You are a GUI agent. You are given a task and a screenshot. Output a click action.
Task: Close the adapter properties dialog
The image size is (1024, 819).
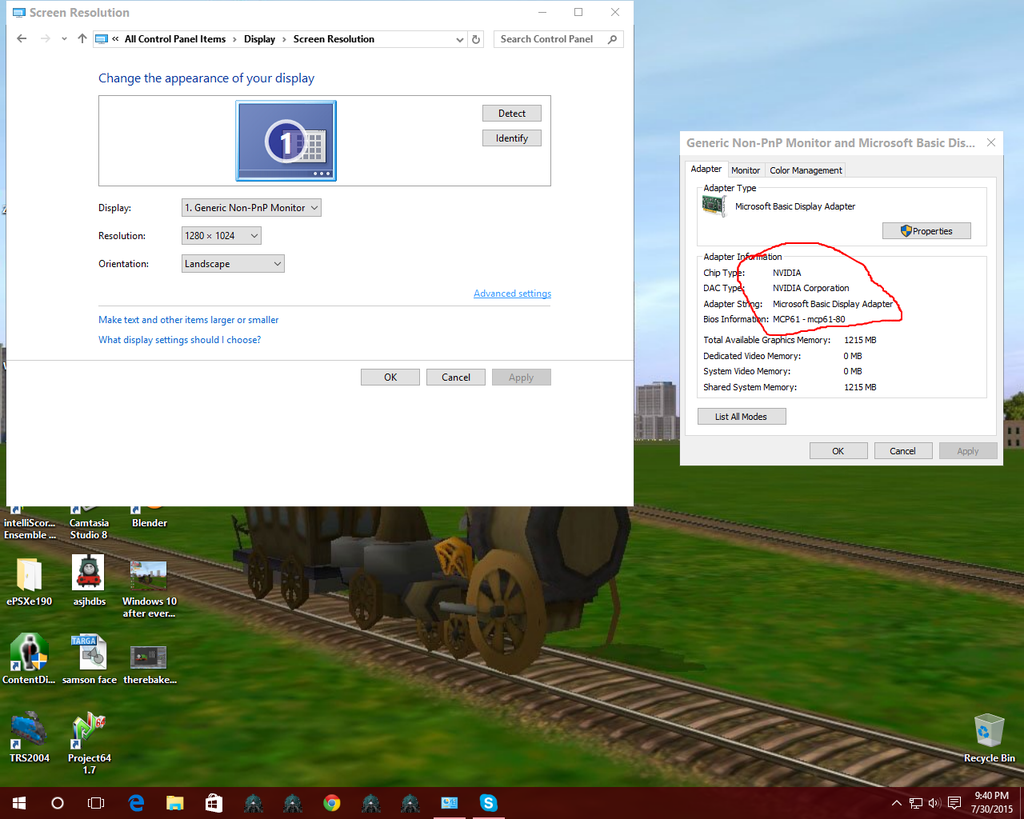991,142
